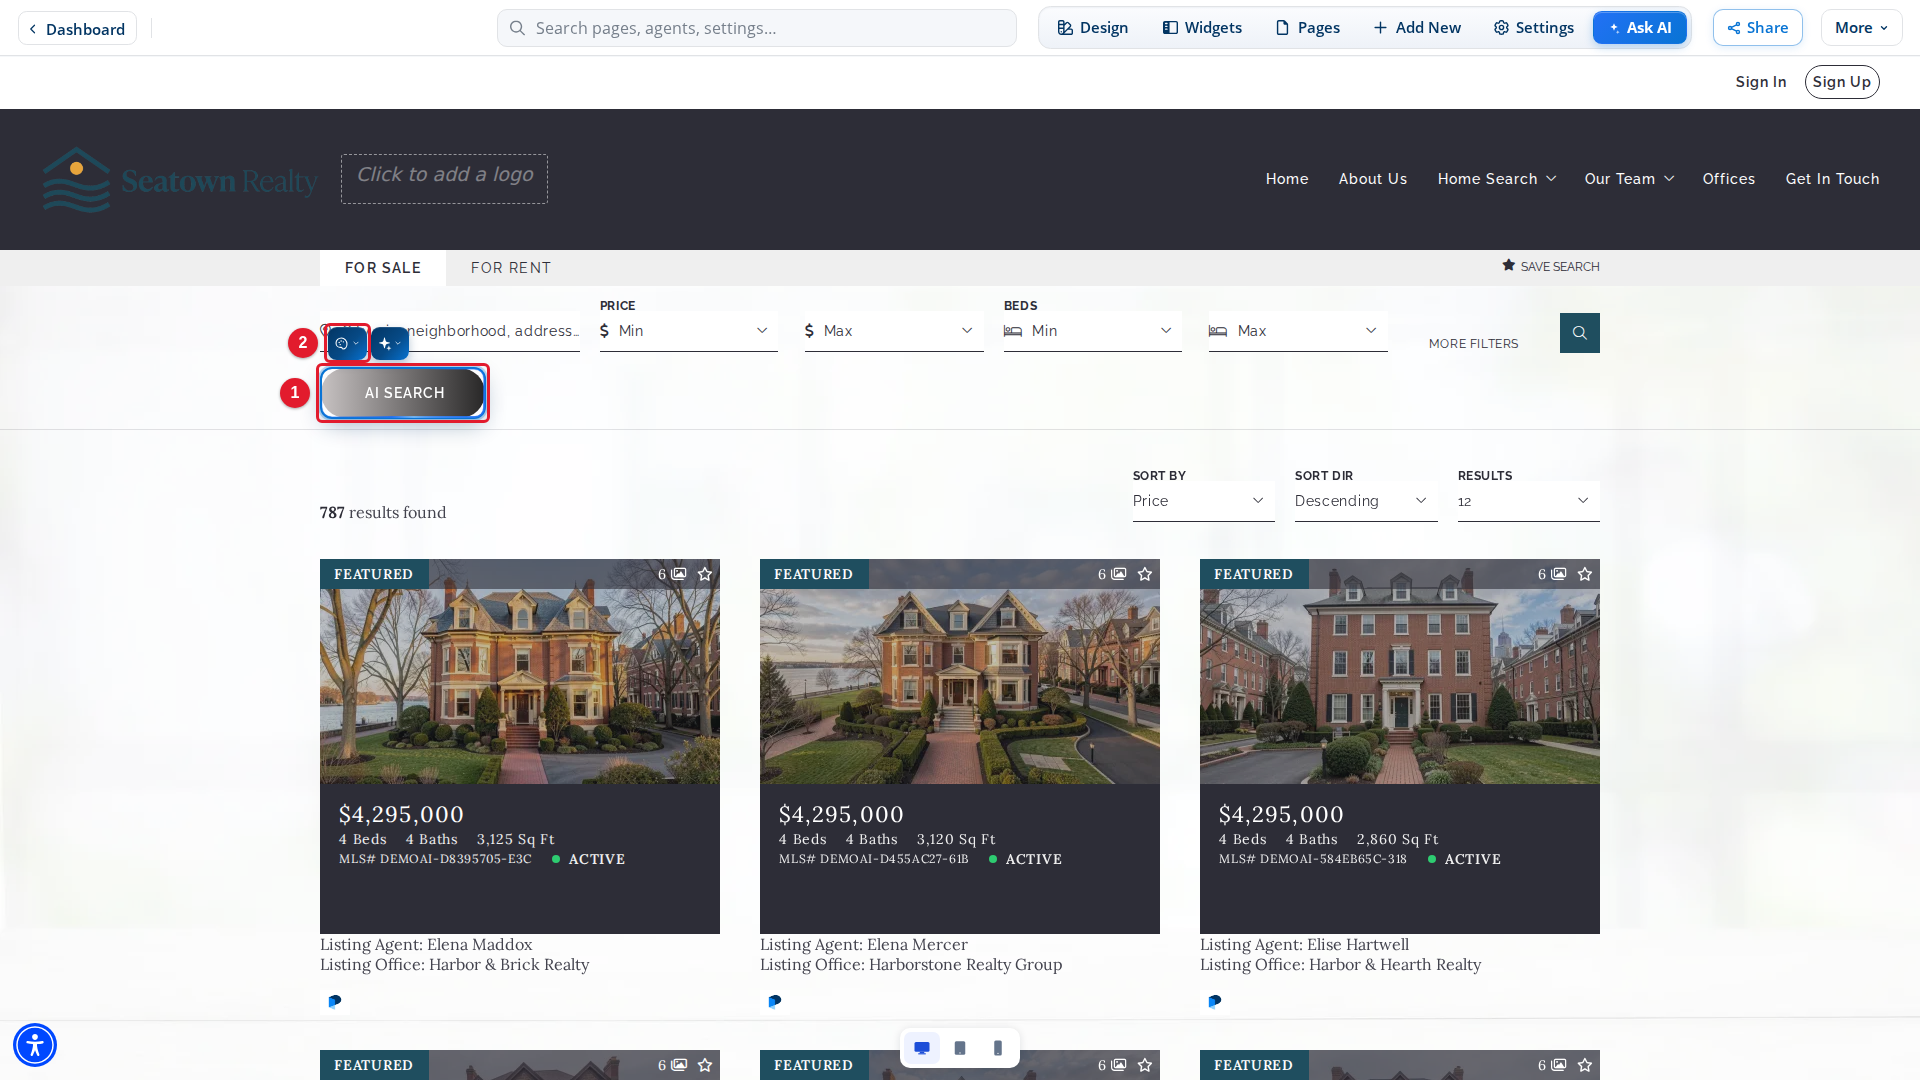Open the Beds Max dropdown
The height and width of the screenshot is (1080, 1920).
click(x=1298, y=331)
